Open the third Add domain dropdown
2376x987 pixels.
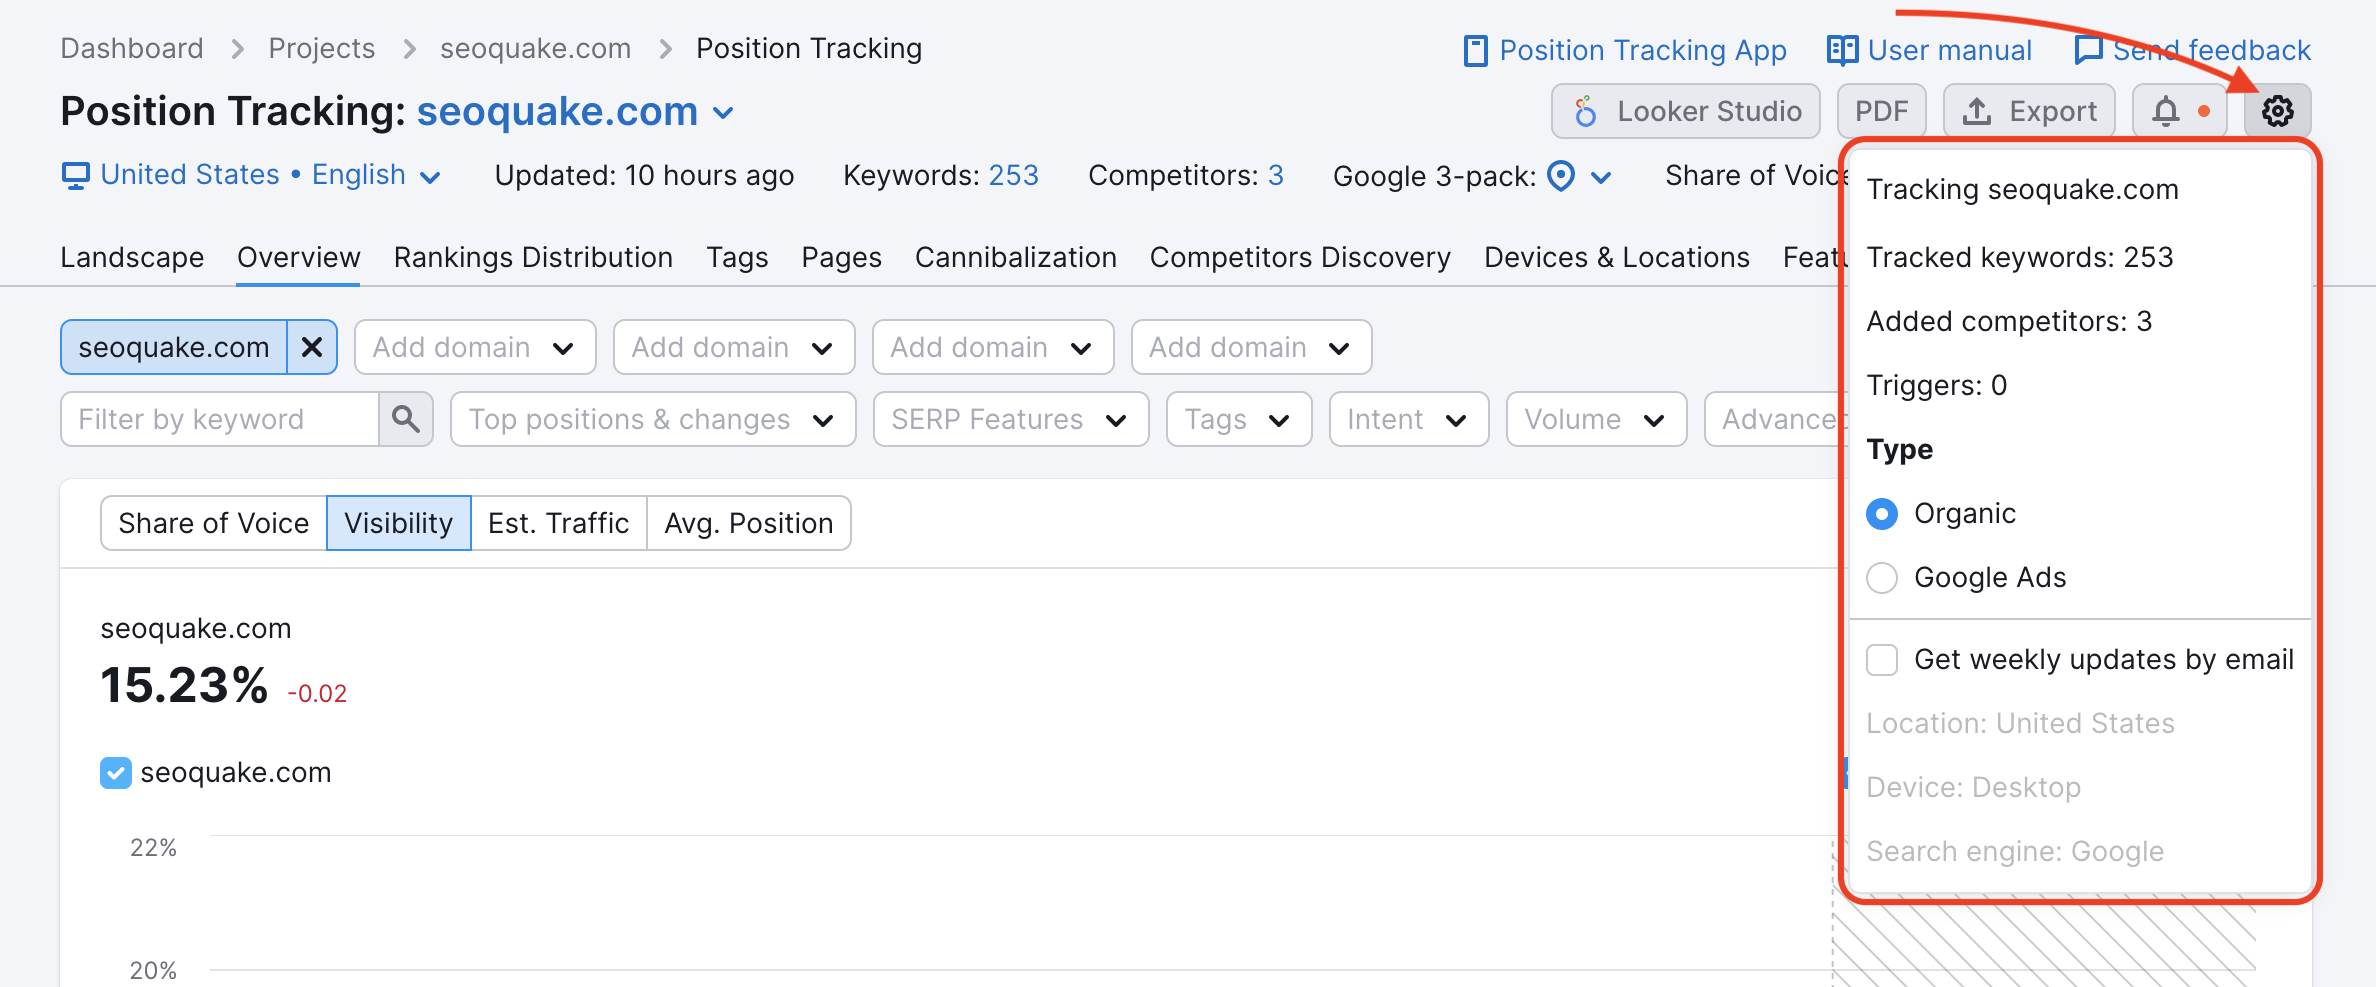(x=993, y=347)
